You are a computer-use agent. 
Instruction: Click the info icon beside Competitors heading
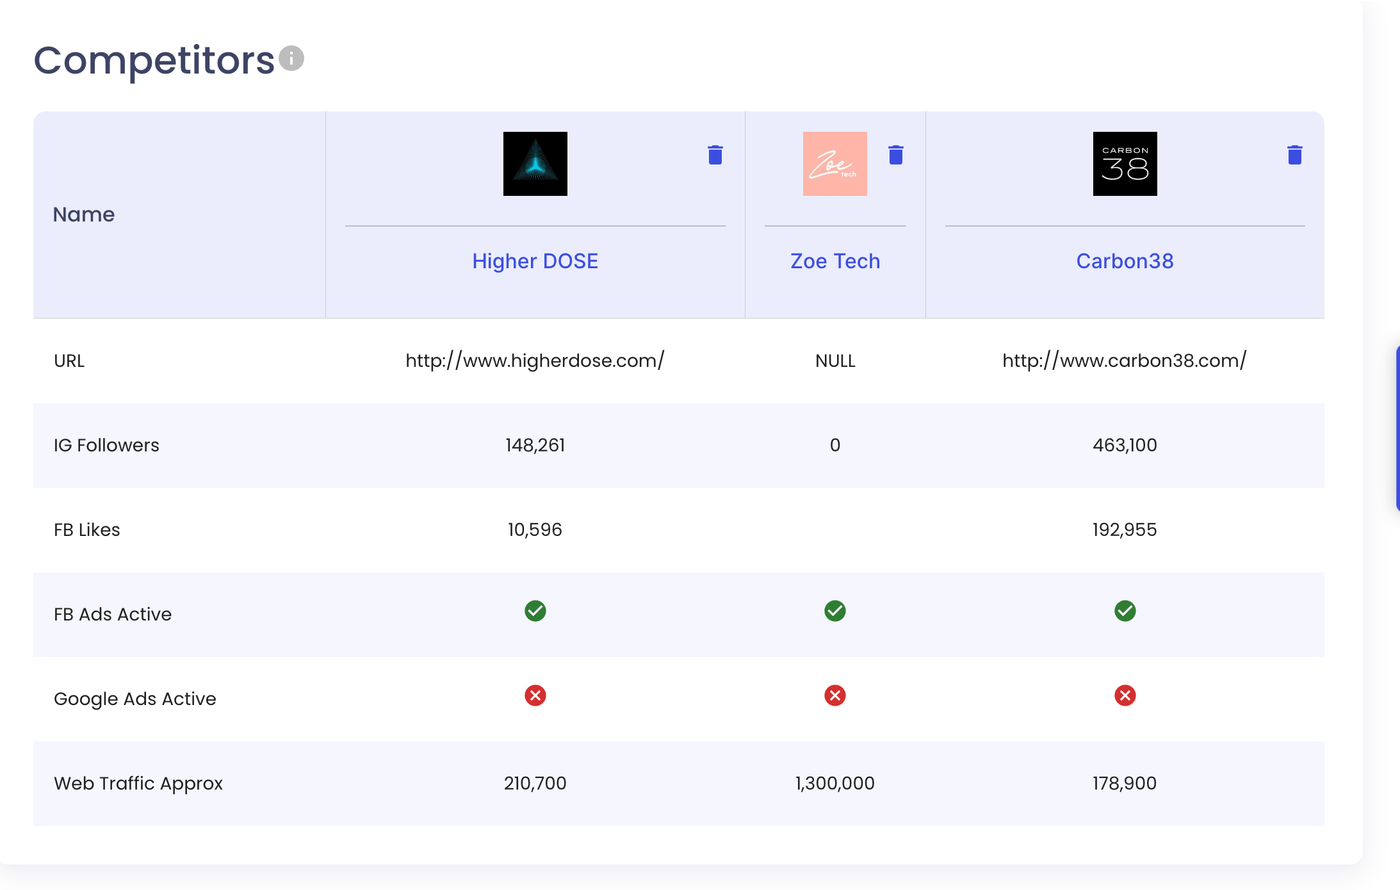click(x=291, y=59)
